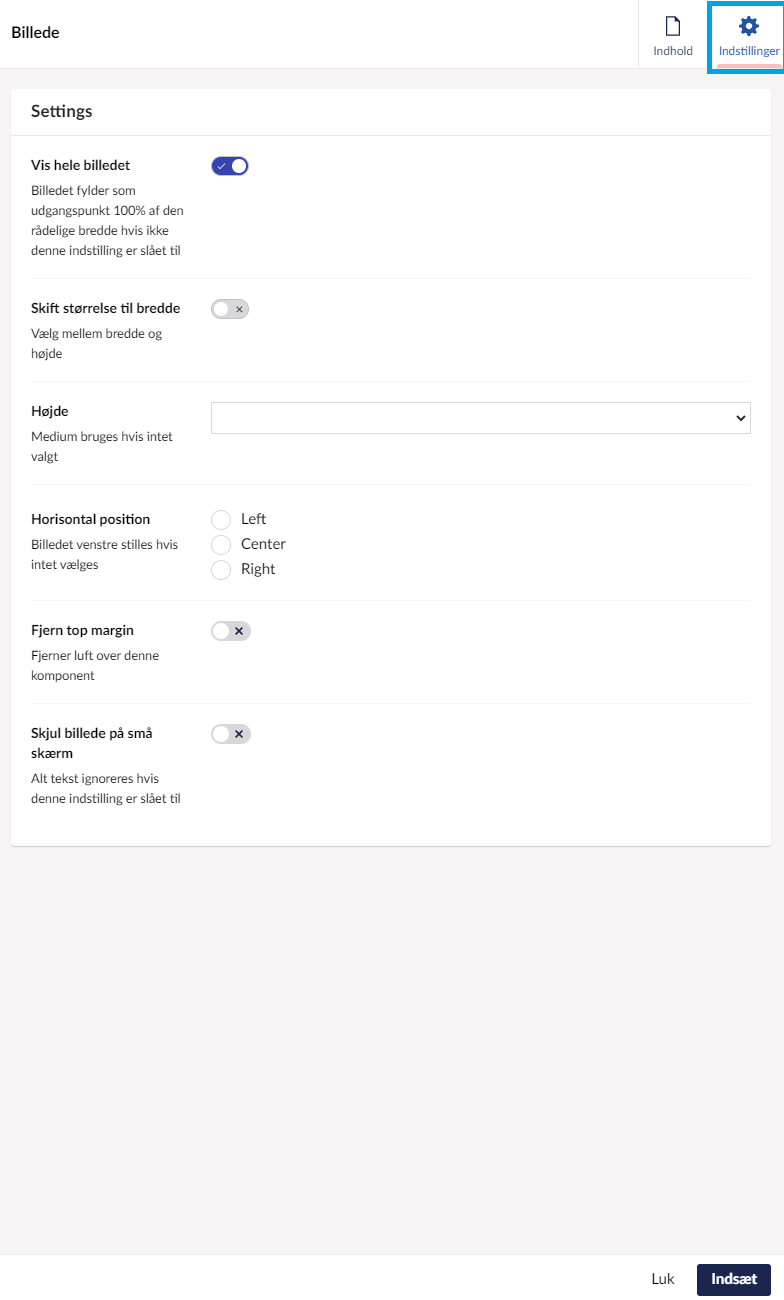The image size is (784, 1300).
Task: Enable the Fjern top margin switch
Action: (x=230, y=631)
